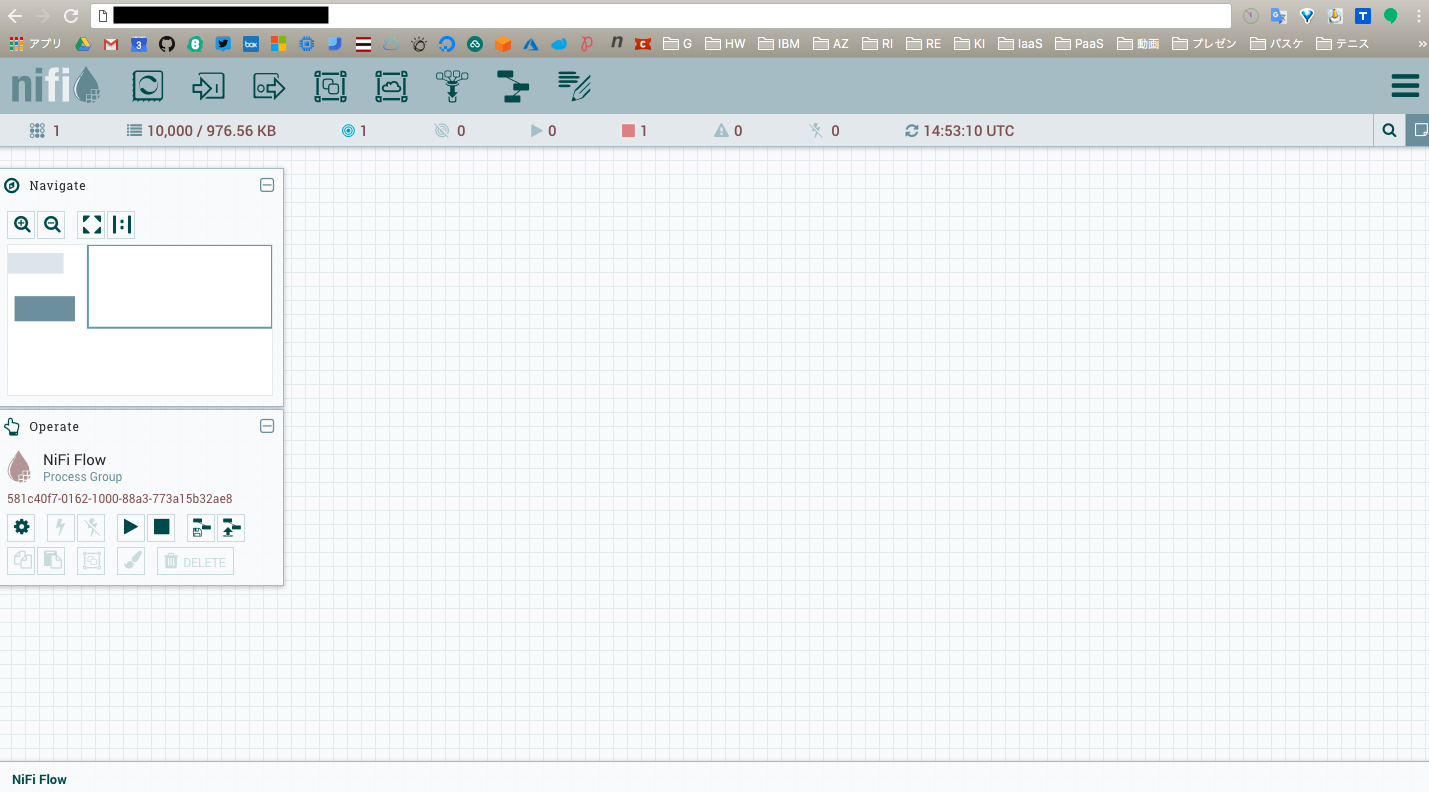
Task: Click the 14:53:10 UTC refresh time
Action: pos(960,131)
